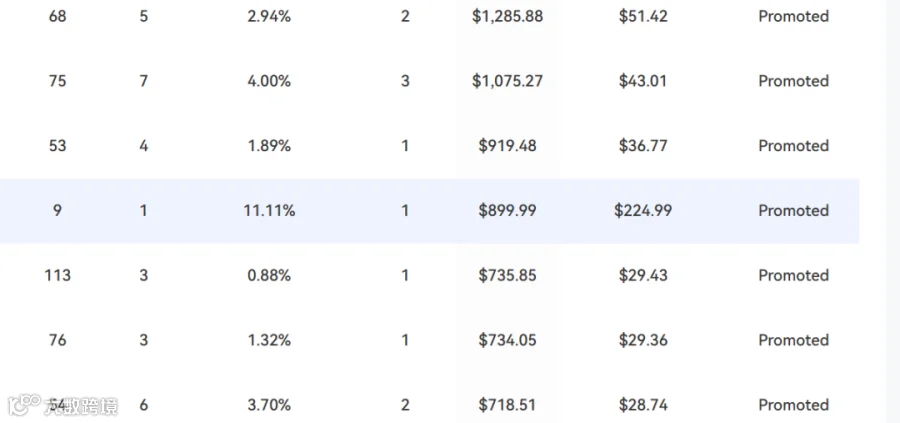Click the $1,075.27 amount cell
The width and height of the screenshot is (900, 423).
click(507, 81)
